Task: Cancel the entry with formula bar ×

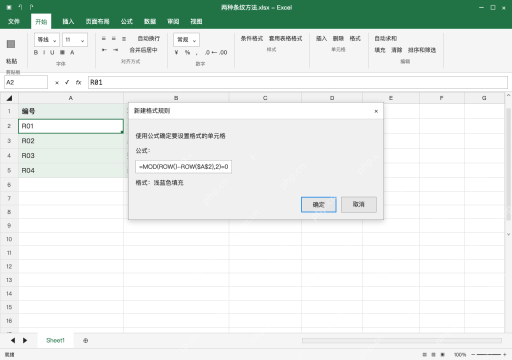Action: tap(57, 83)
